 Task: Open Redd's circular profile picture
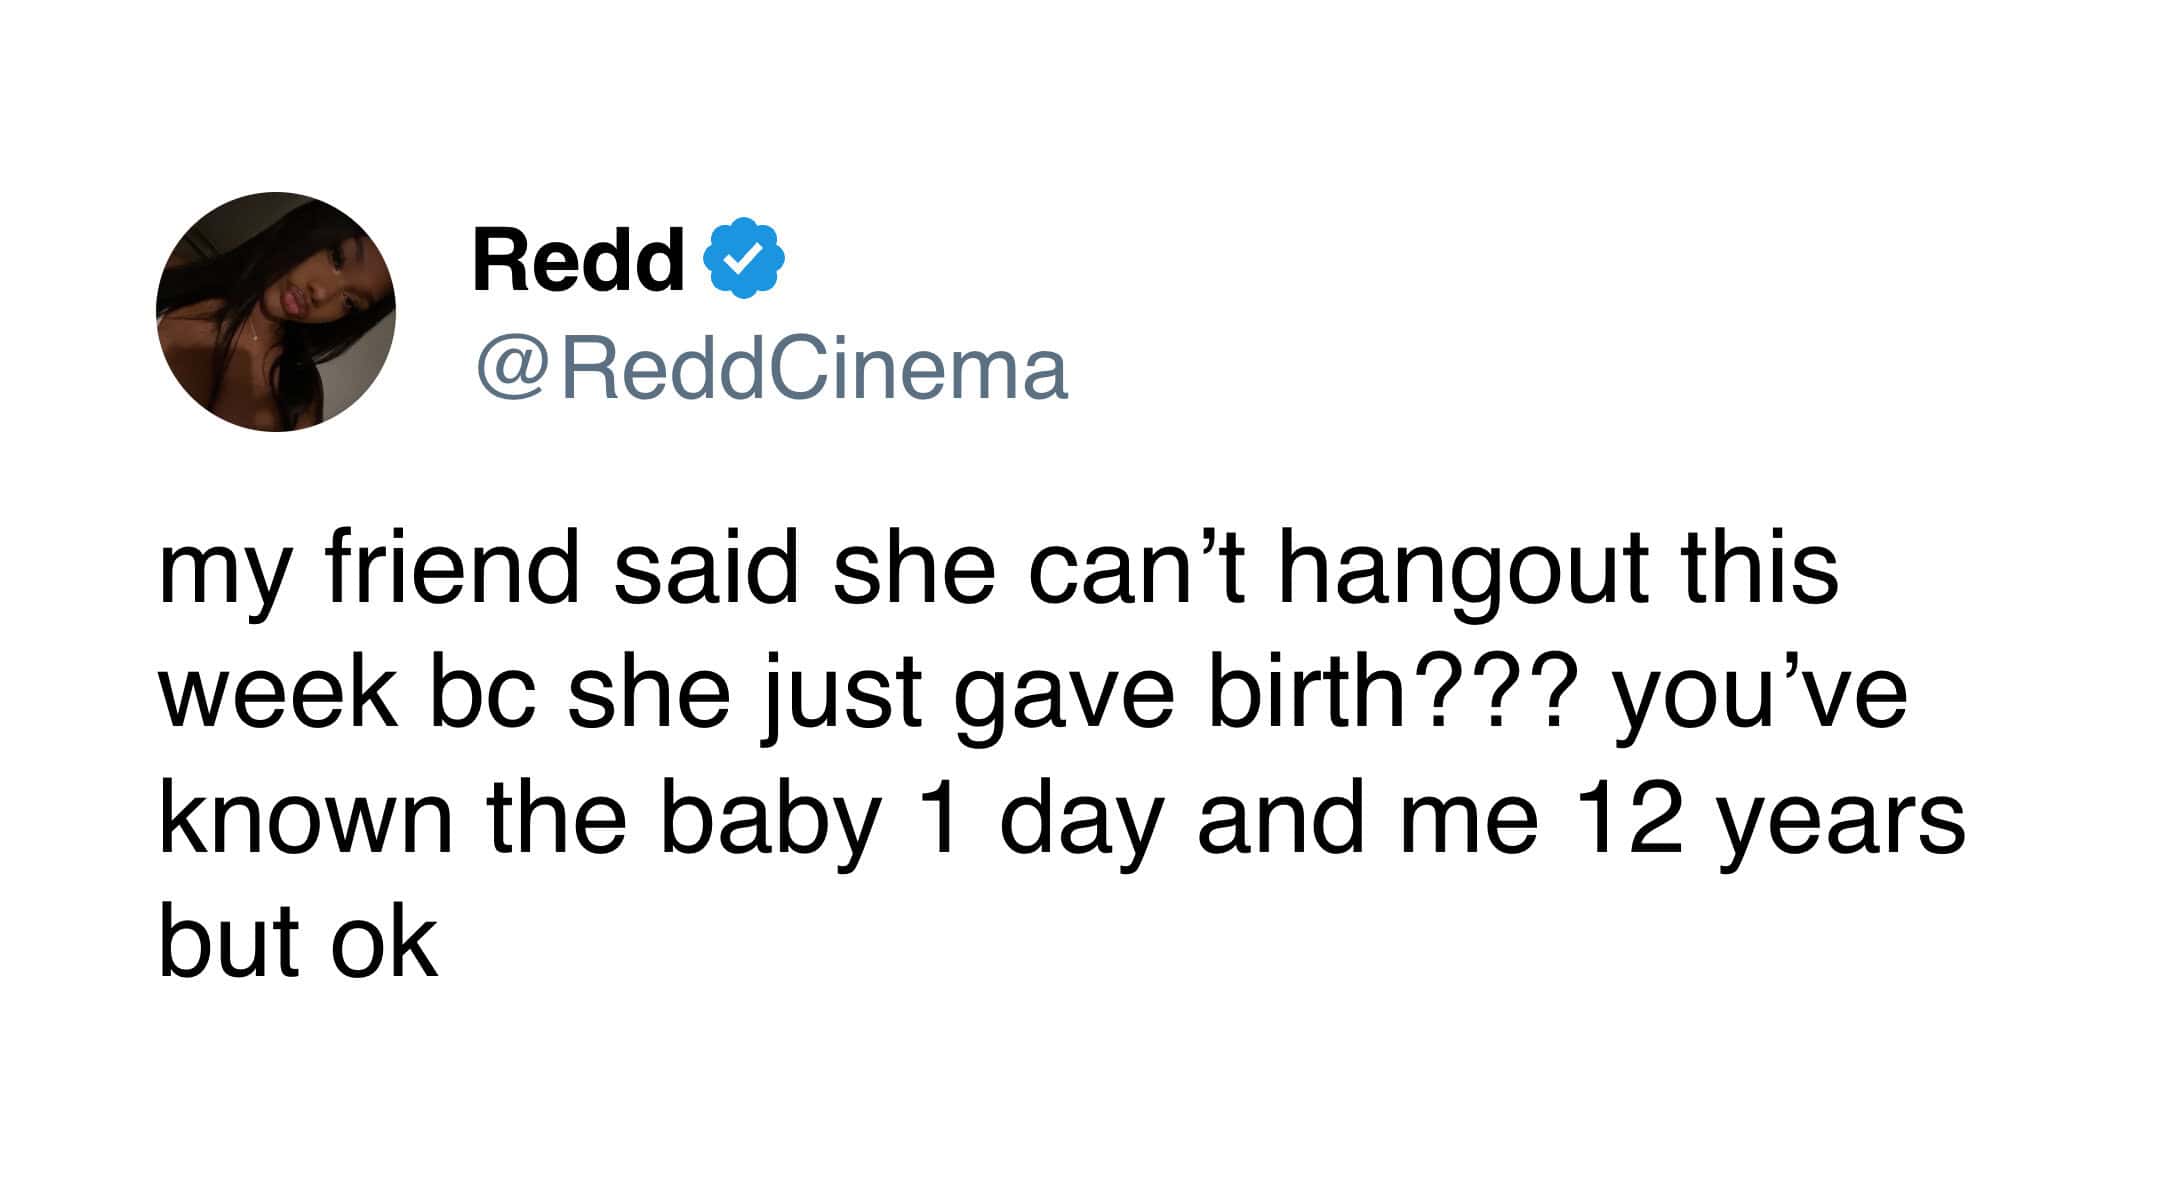click(276, 312)
